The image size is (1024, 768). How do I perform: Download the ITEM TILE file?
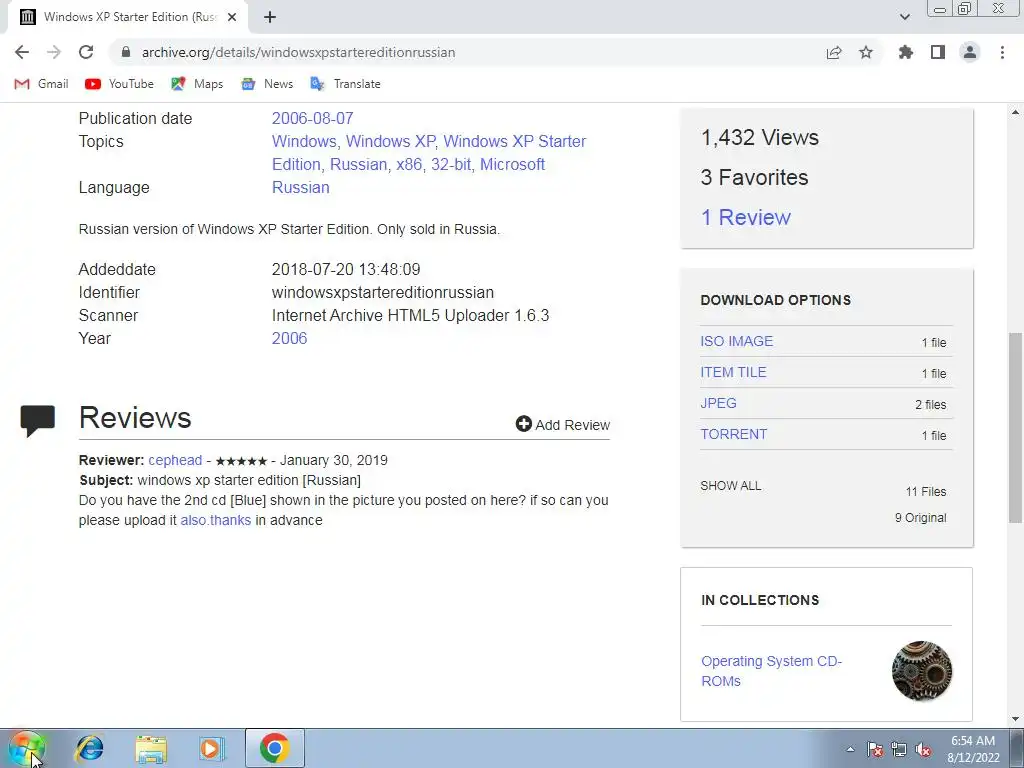coord(733,372)
